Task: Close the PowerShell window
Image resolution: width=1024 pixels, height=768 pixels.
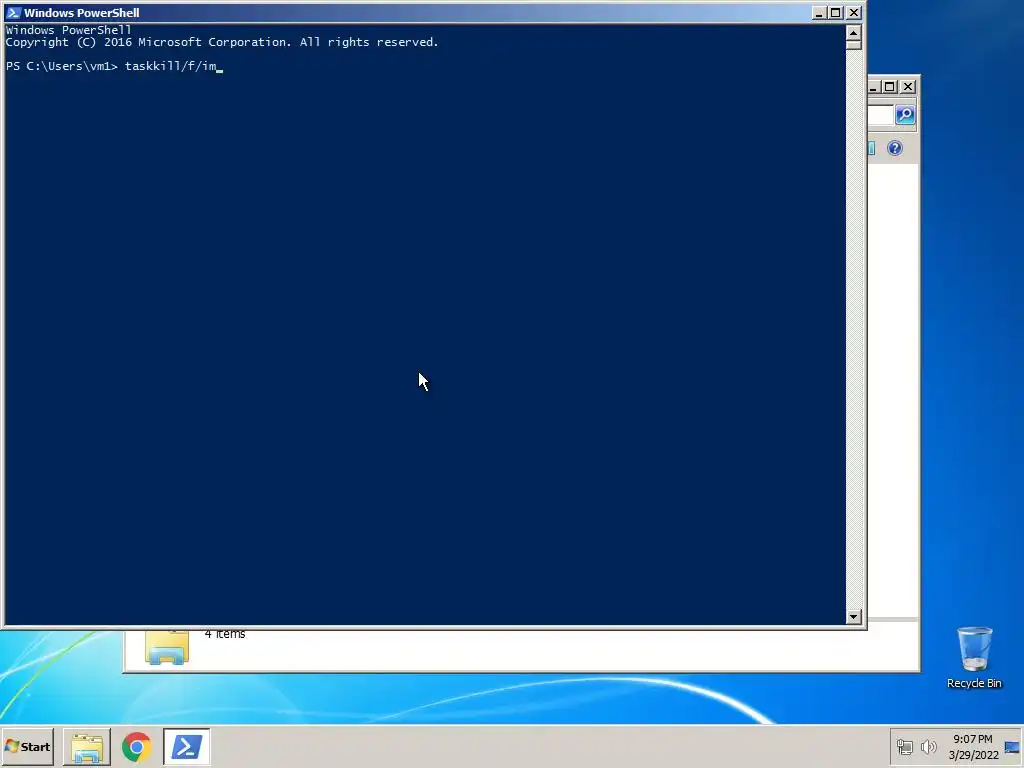Action: pyautogui.click(x=854, y=12)
